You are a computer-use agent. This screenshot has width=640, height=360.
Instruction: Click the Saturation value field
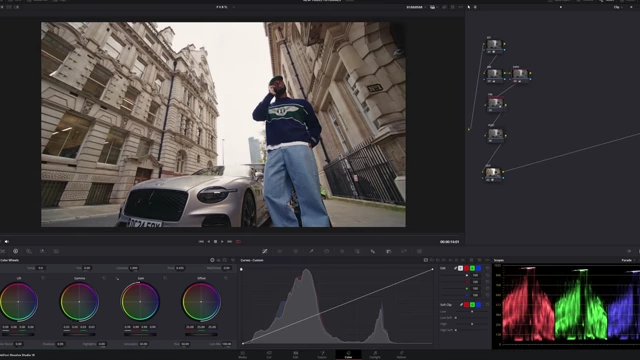[143, 344]
